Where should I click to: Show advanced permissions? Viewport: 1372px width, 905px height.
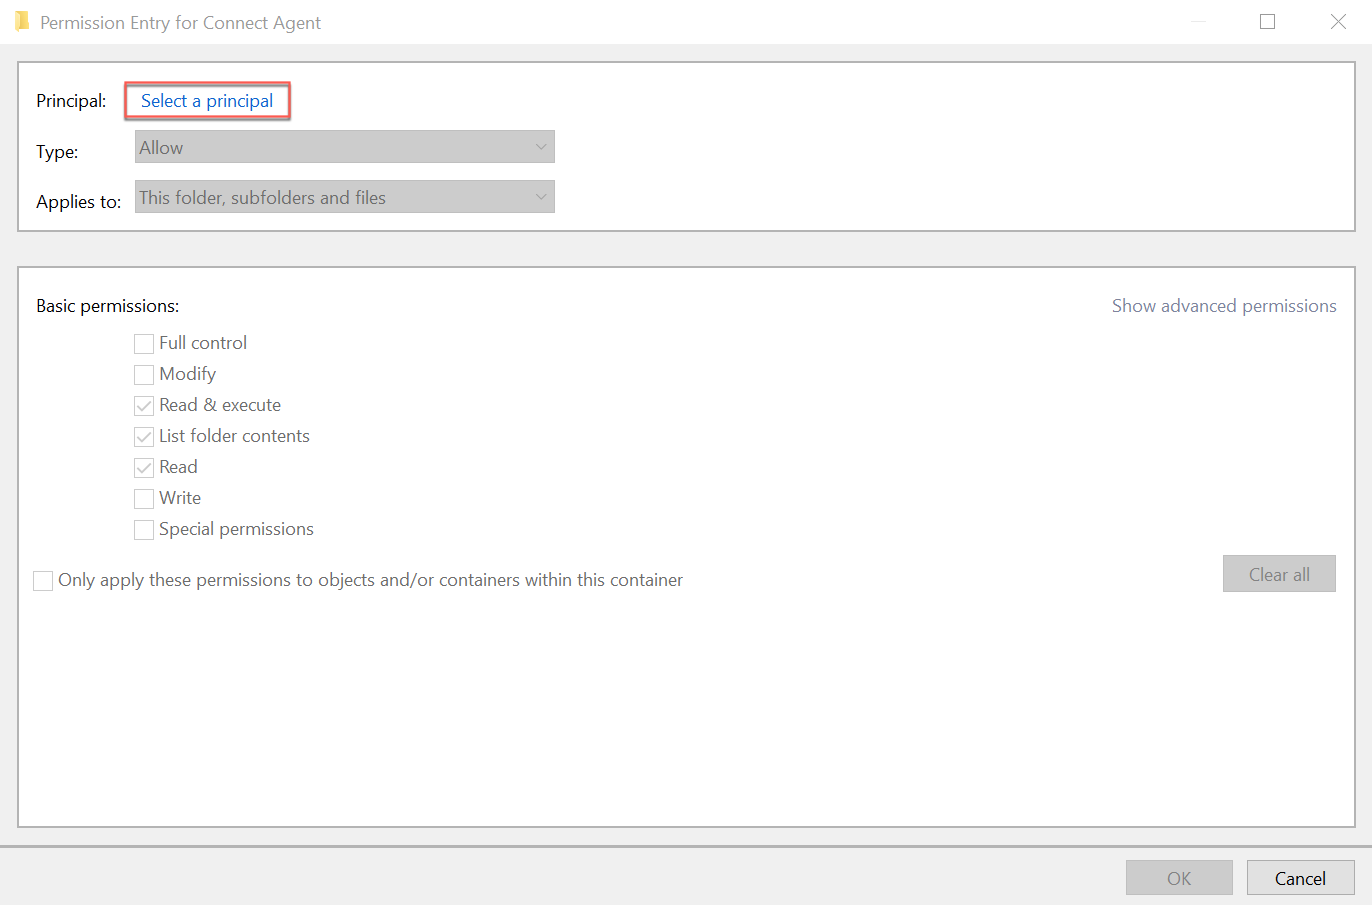coord(1223,306)
